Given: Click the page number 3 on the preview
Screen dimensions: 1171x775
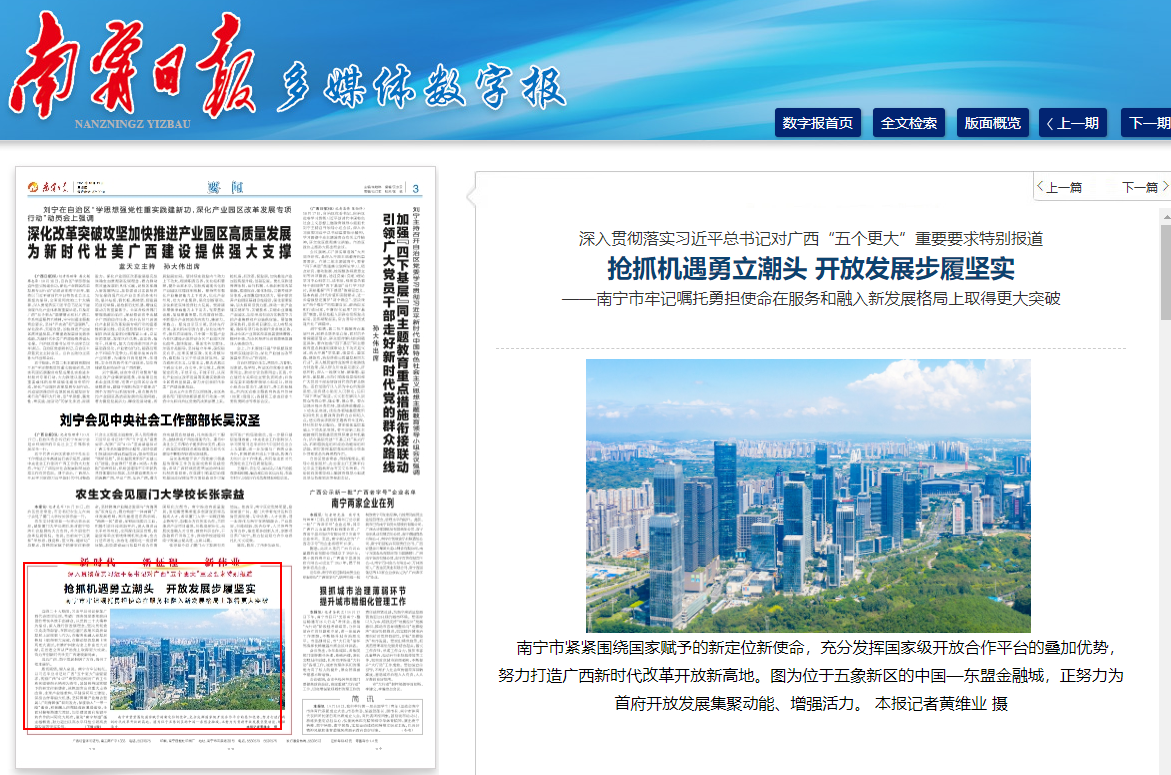Looking at the screenshot, I should [416, 189].
